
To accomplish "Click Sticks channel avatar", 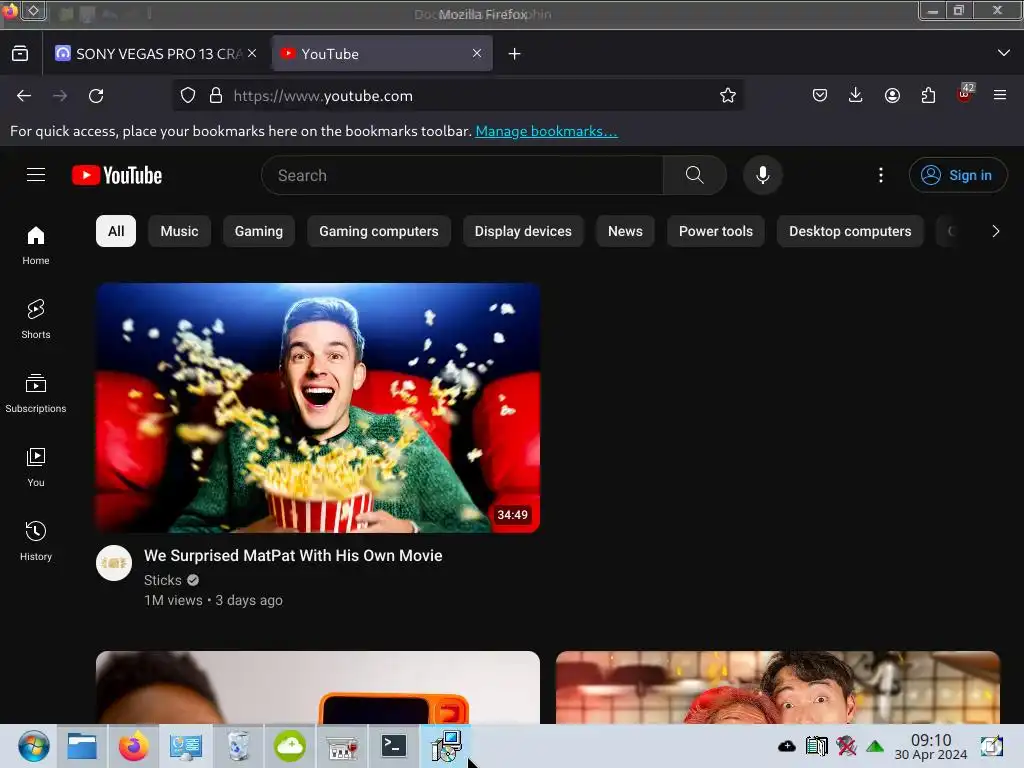I will pyautogui.click(x=114, y=563).
